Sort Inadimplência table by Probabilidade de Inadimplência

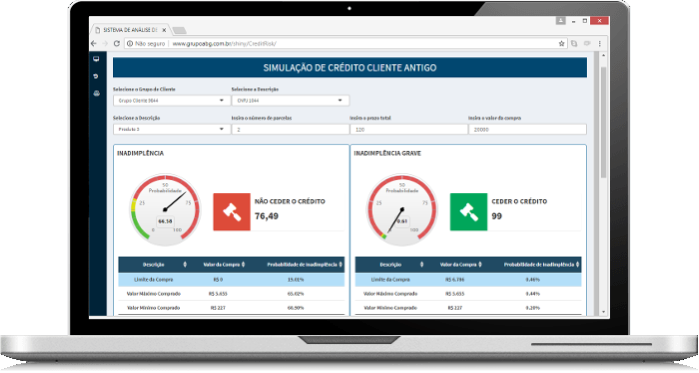coord(341,265)
